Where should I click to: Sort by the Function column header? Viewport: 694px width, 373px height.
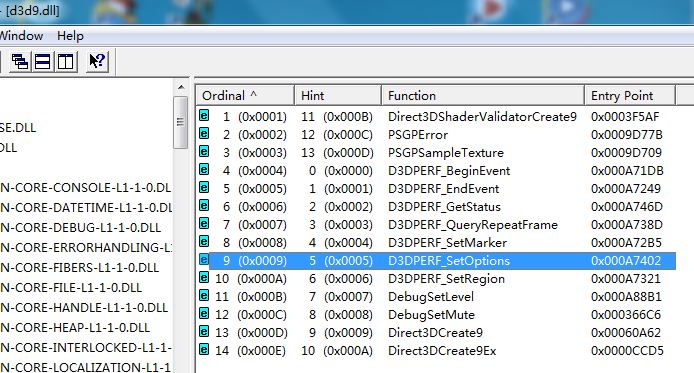(x=483, y=95)
